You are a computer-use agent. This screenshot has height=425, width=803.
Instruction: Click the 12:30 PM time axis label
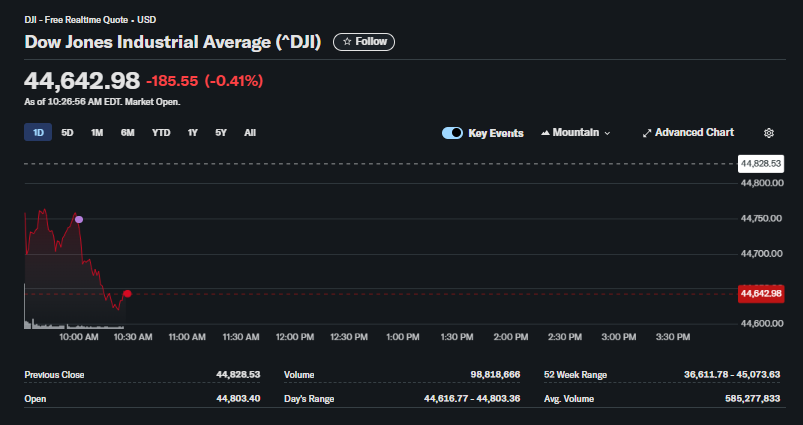click(x=349, y=337)
